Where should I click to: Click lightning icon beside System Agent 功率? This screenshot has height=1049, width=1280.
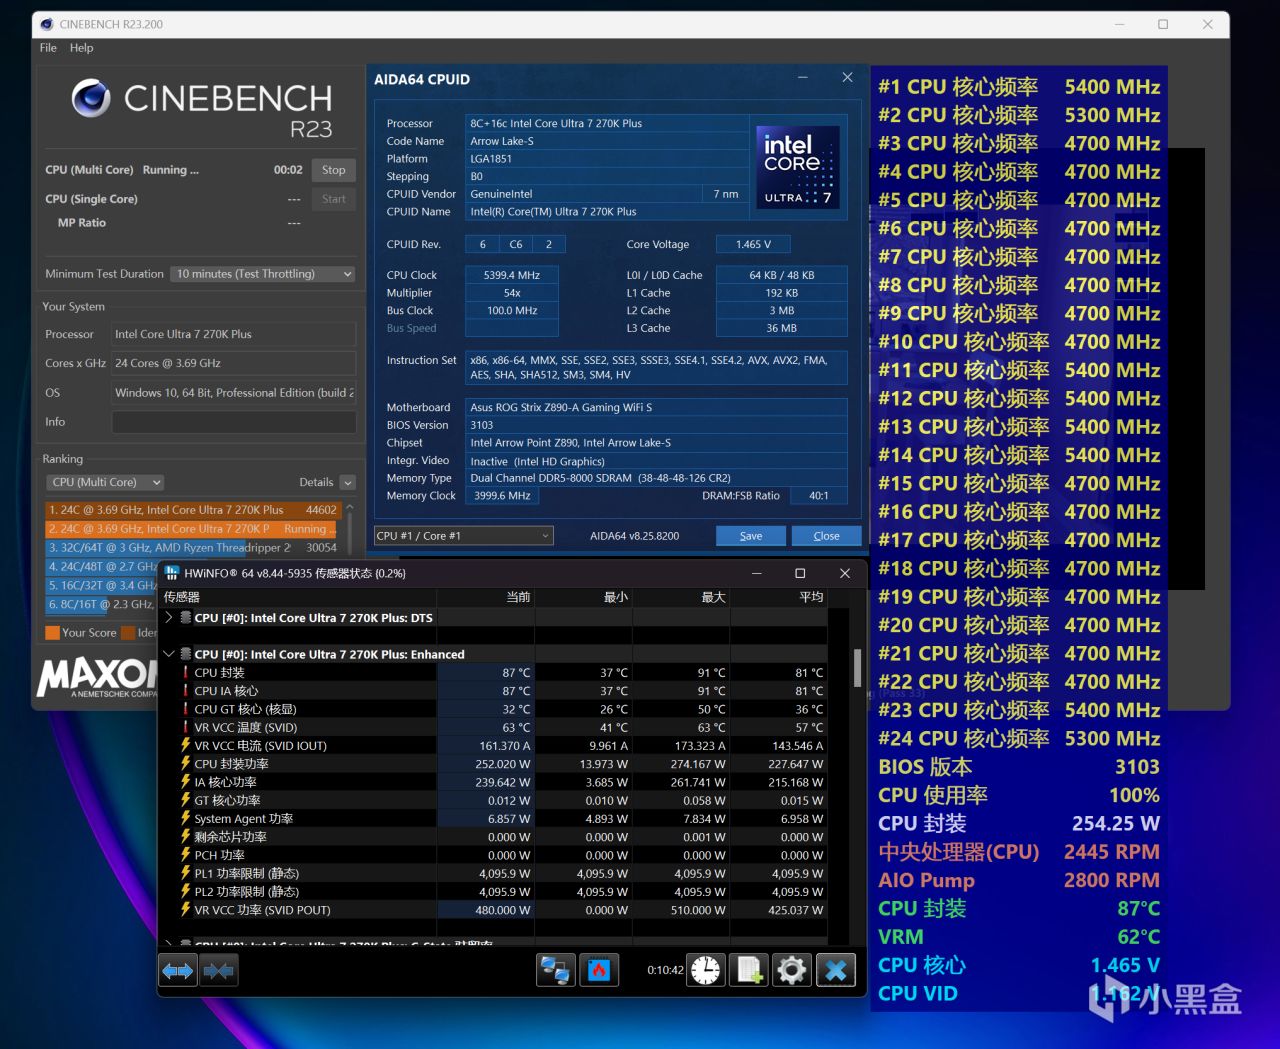pyautogui.click(x=186, y=818)
